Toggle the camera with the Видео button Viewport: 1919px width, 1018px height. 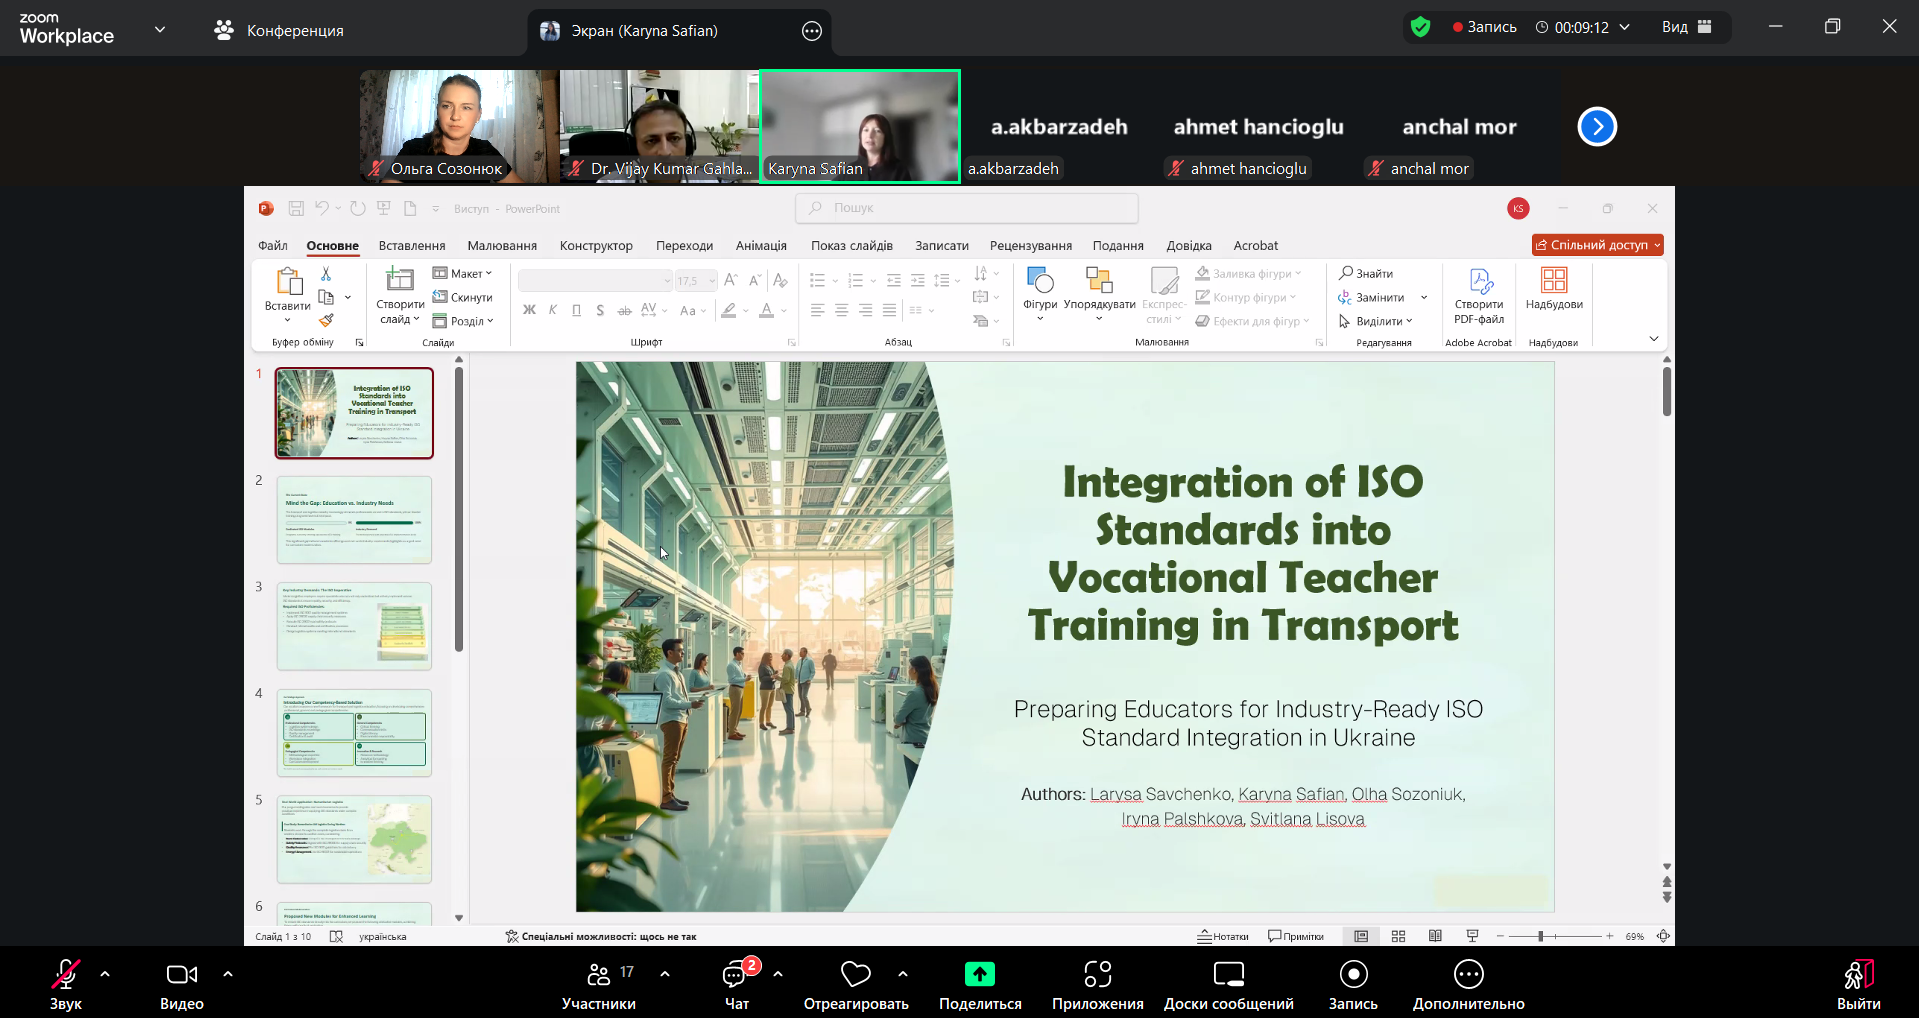(x=181, y=975)
